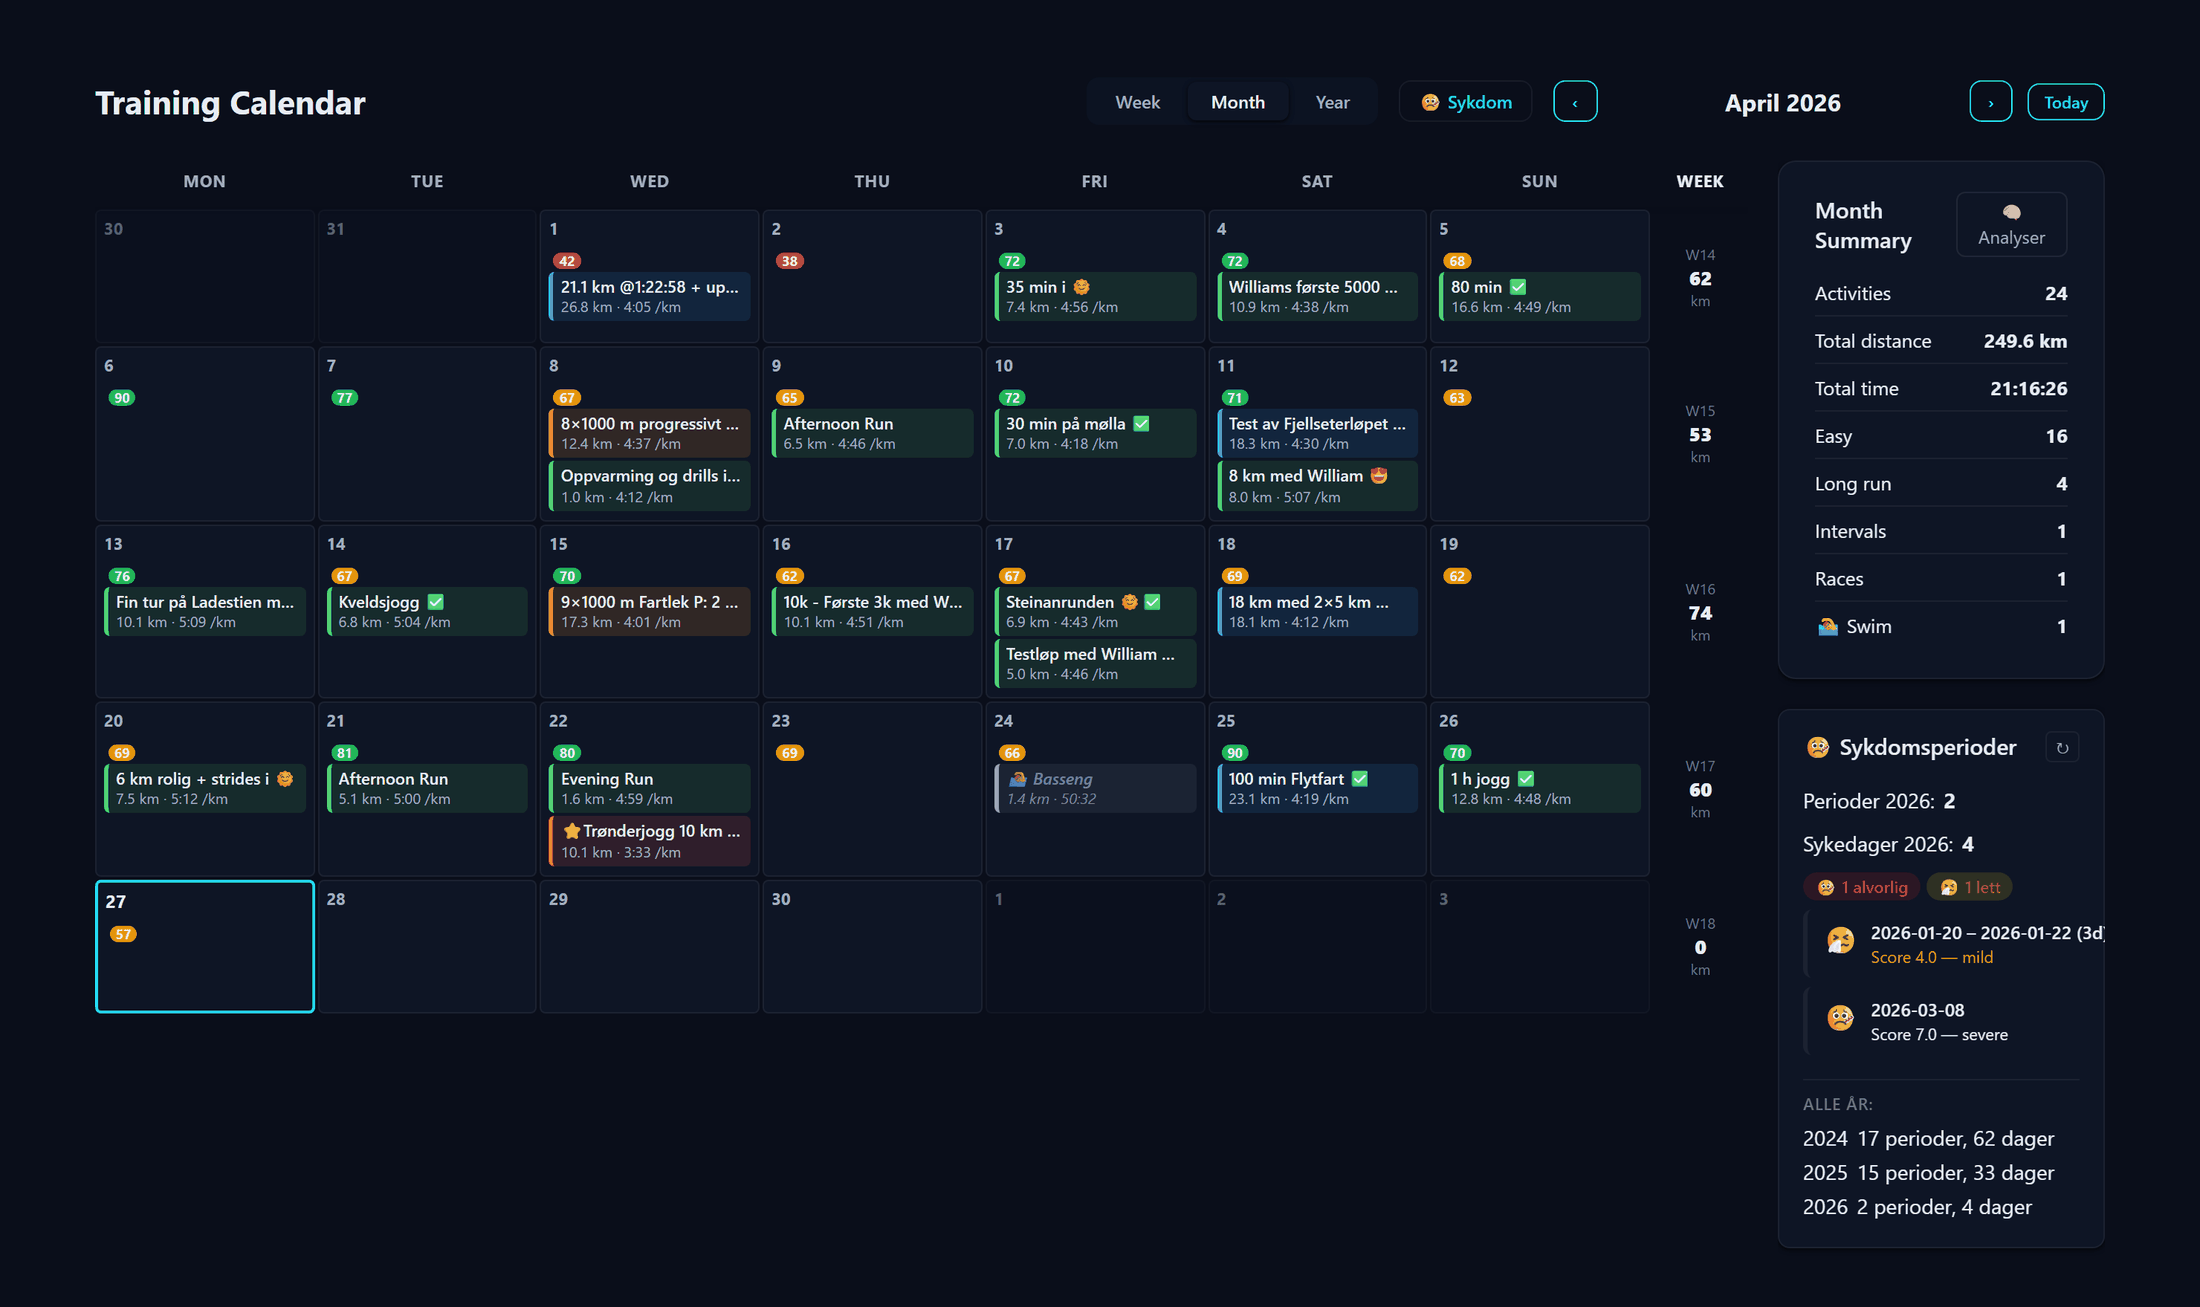Click the red readiness score 42 badge
2200x1307 pixels.
tap(567, 261)
